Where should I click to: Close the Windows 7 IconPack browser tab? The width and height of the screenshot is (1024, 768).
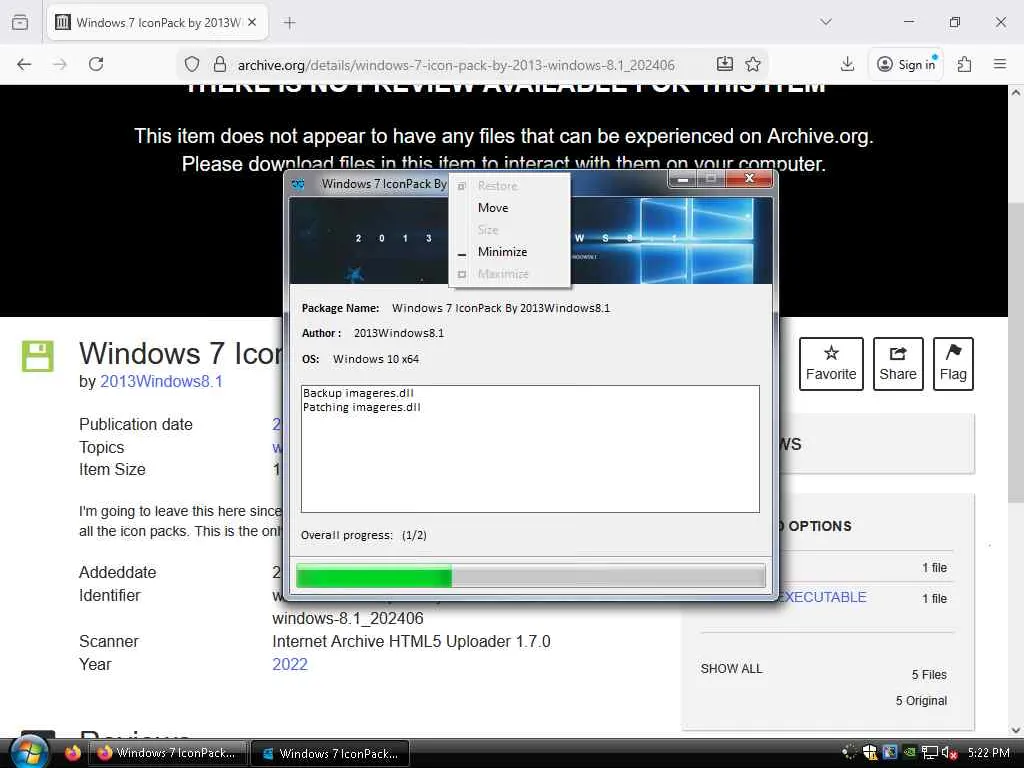pos(252,22)
